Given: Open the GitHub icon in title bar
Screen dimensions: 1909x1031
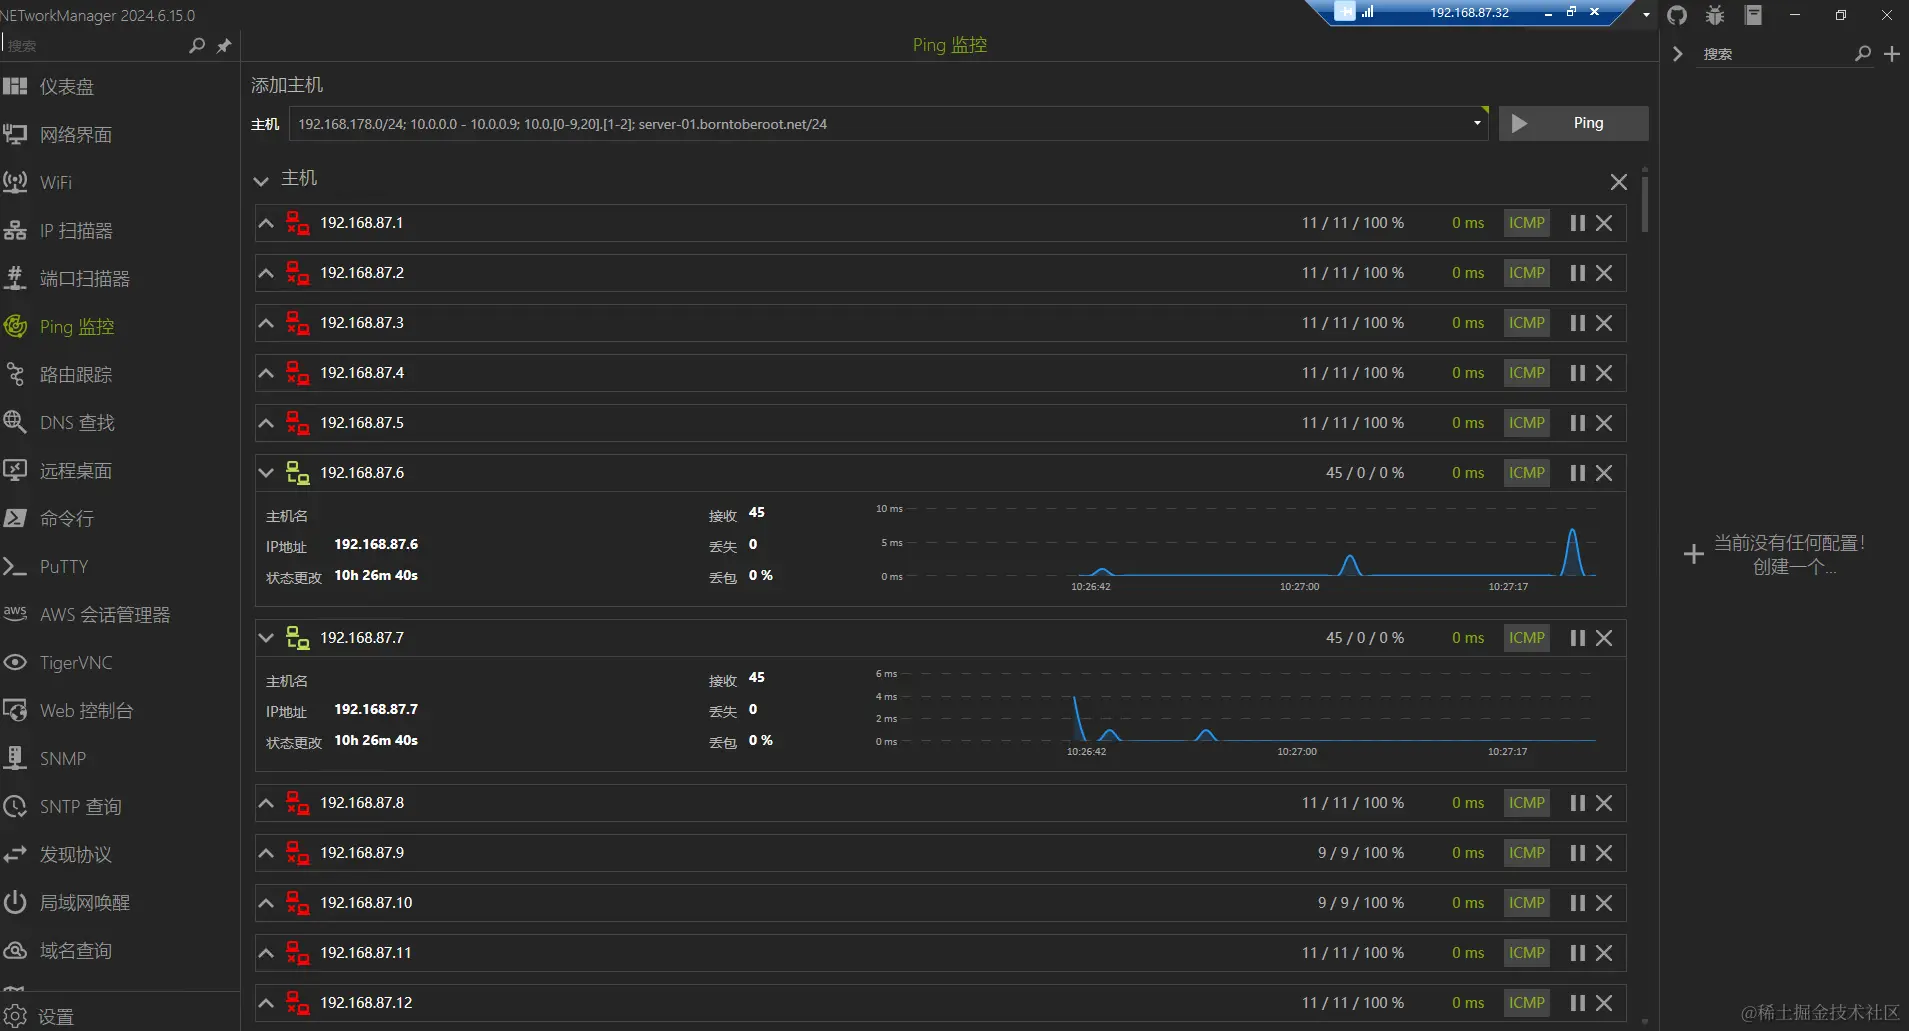Looking at the screenshot, I should (1677, 15).
